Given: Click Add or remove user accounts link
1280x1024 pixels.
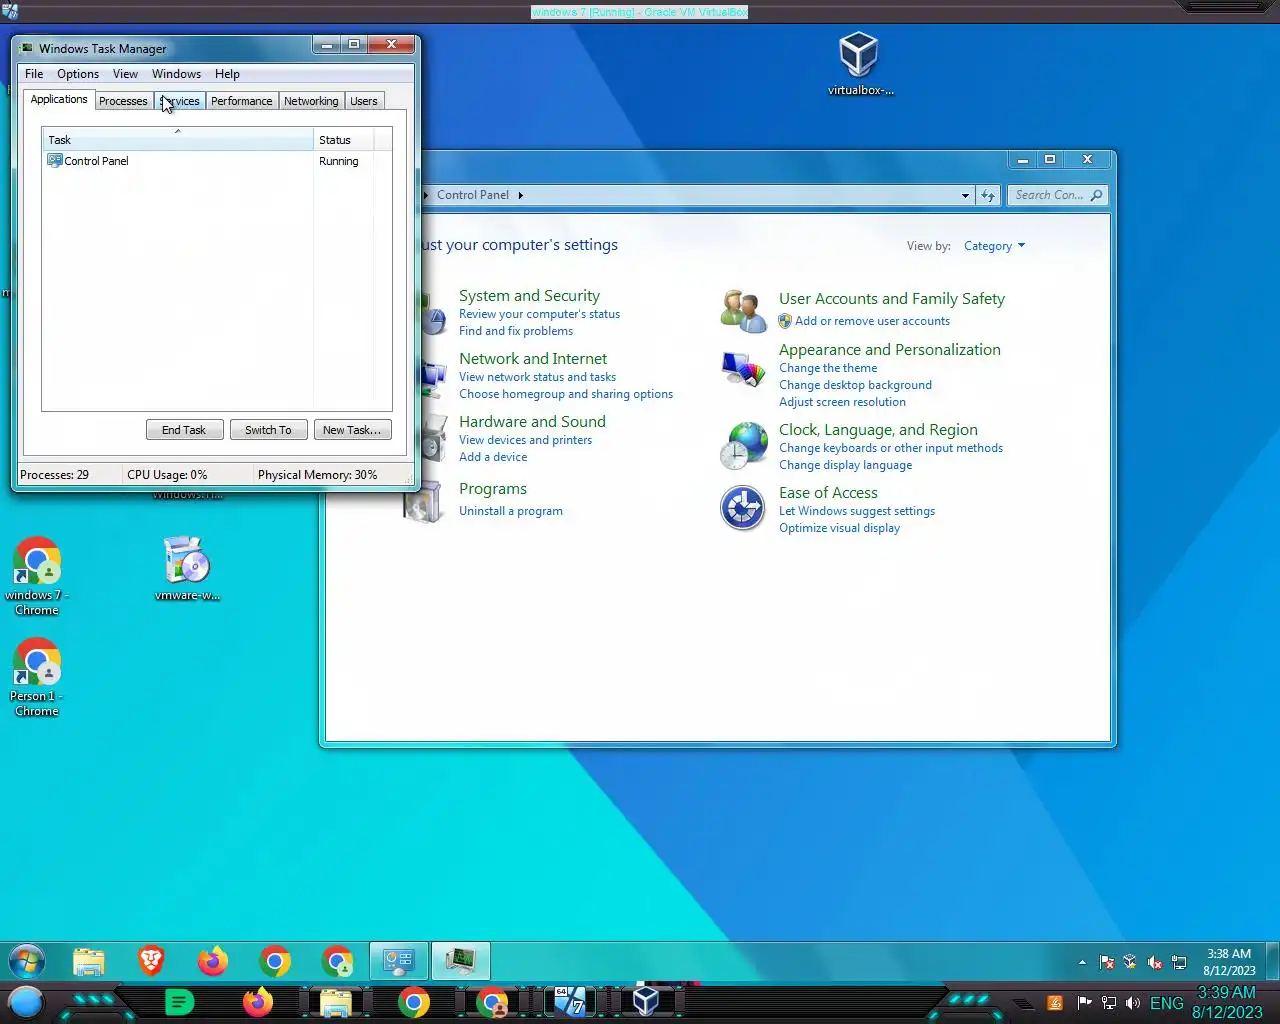Looking at the screenshot, I should tap(872, 321).
